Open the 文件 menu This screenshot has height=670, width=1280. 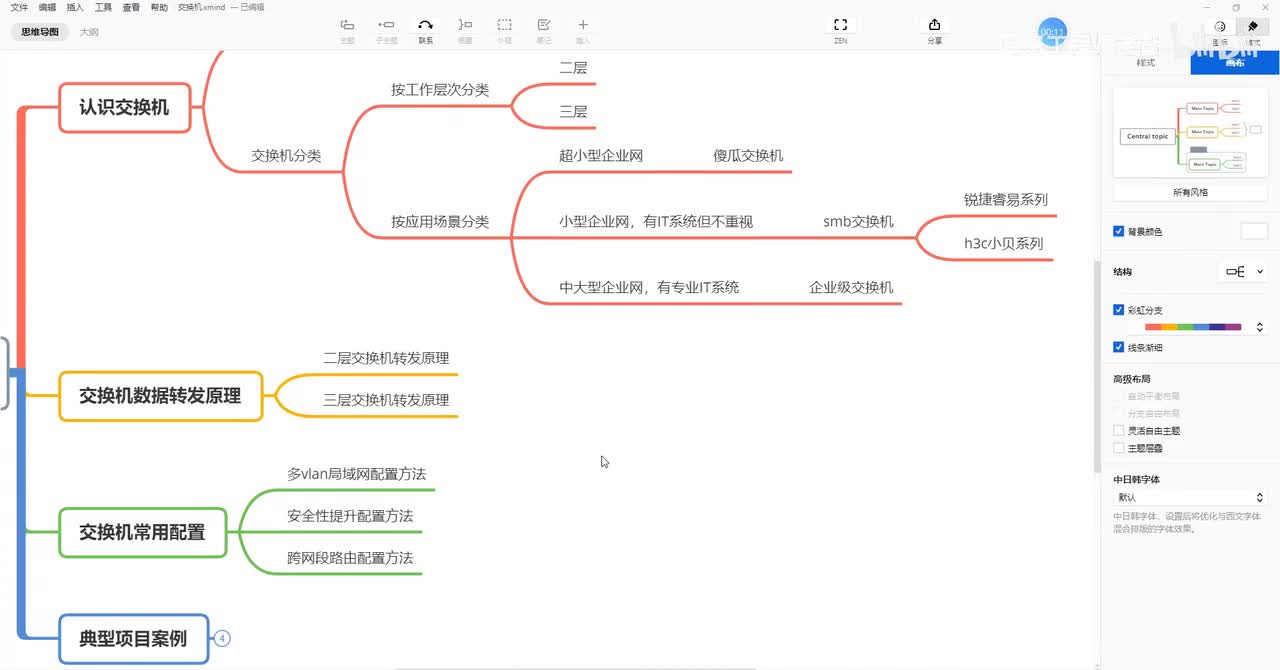[x=19, y=7]
